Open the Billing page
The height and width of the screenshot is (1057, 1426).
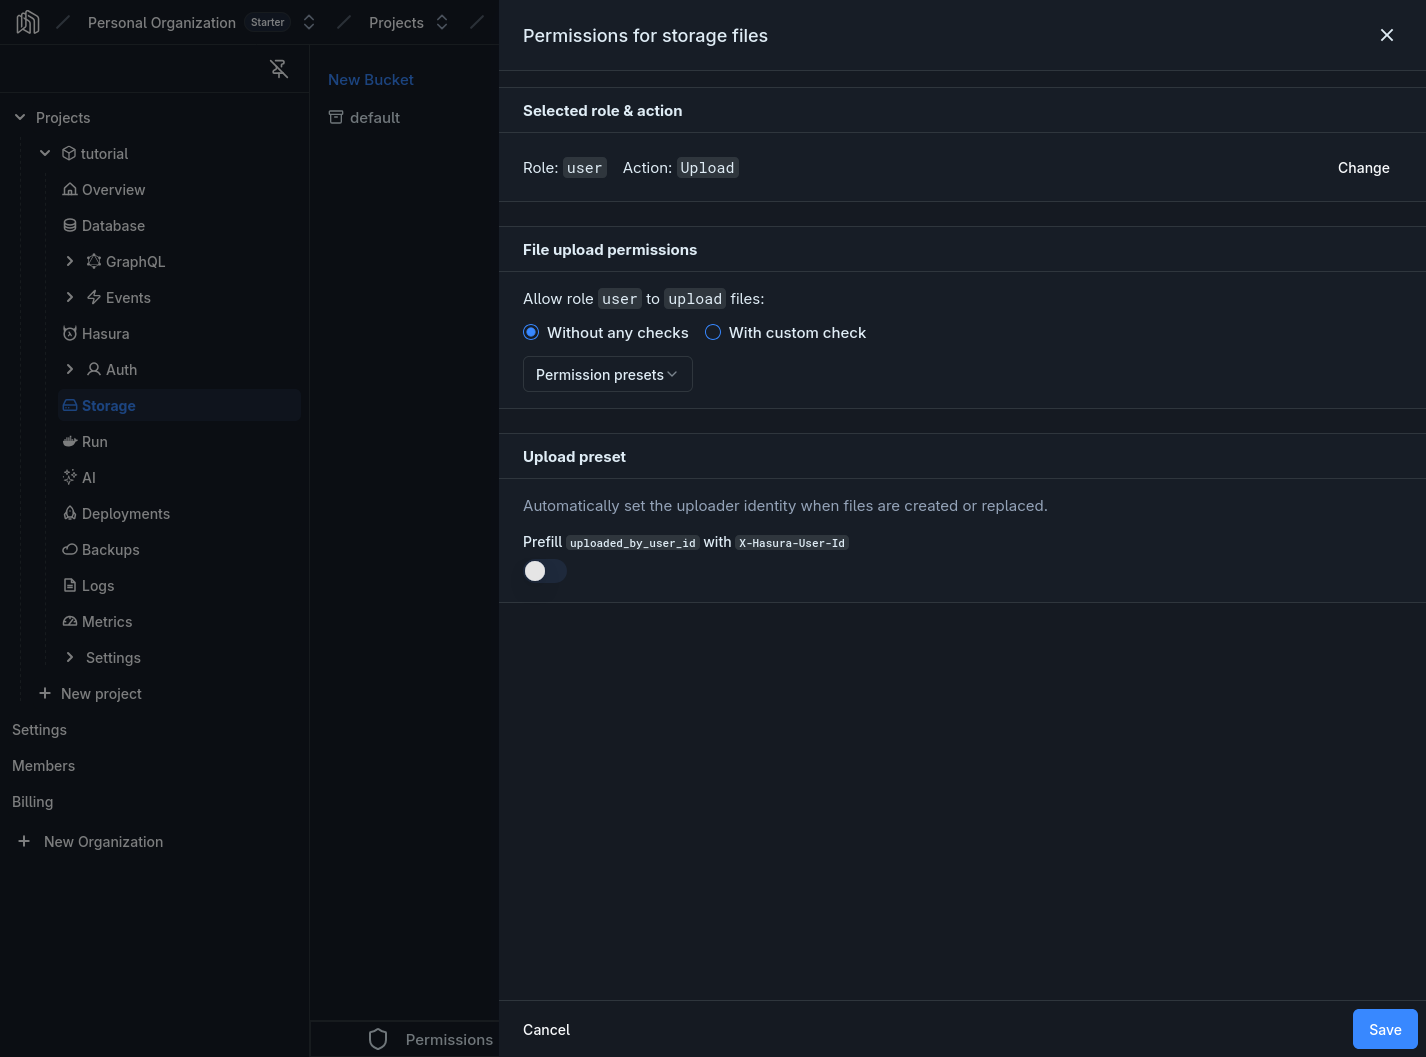33,801
